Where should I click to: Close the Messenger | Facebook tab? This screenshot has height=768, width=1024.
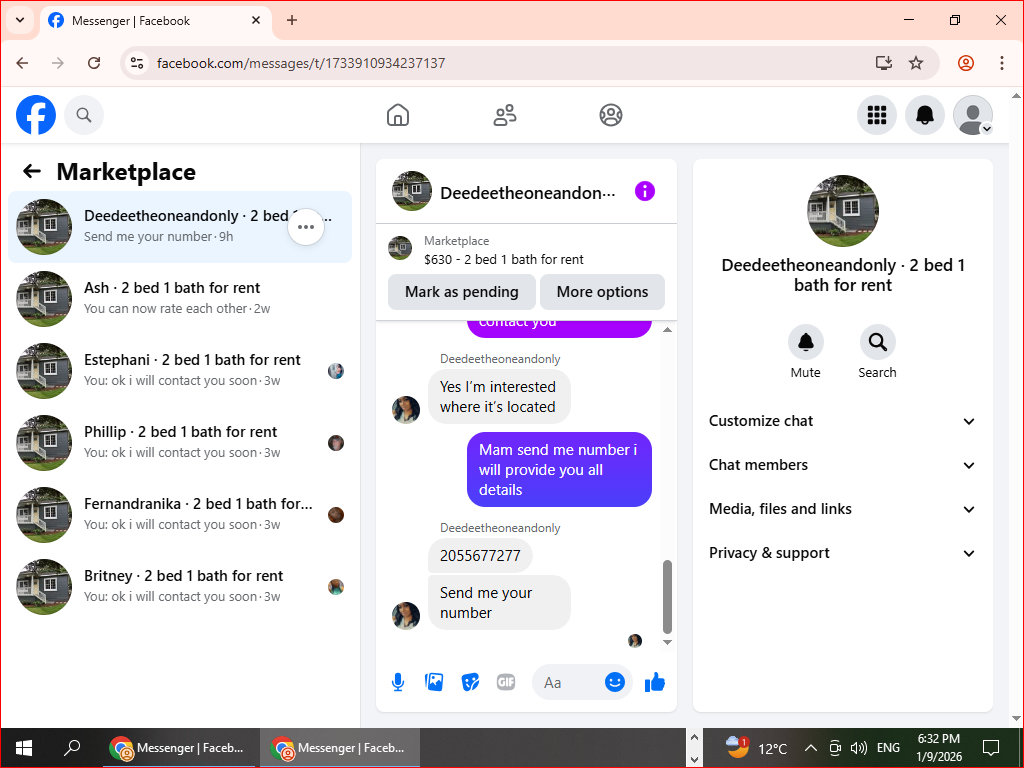tap(256, 20)
